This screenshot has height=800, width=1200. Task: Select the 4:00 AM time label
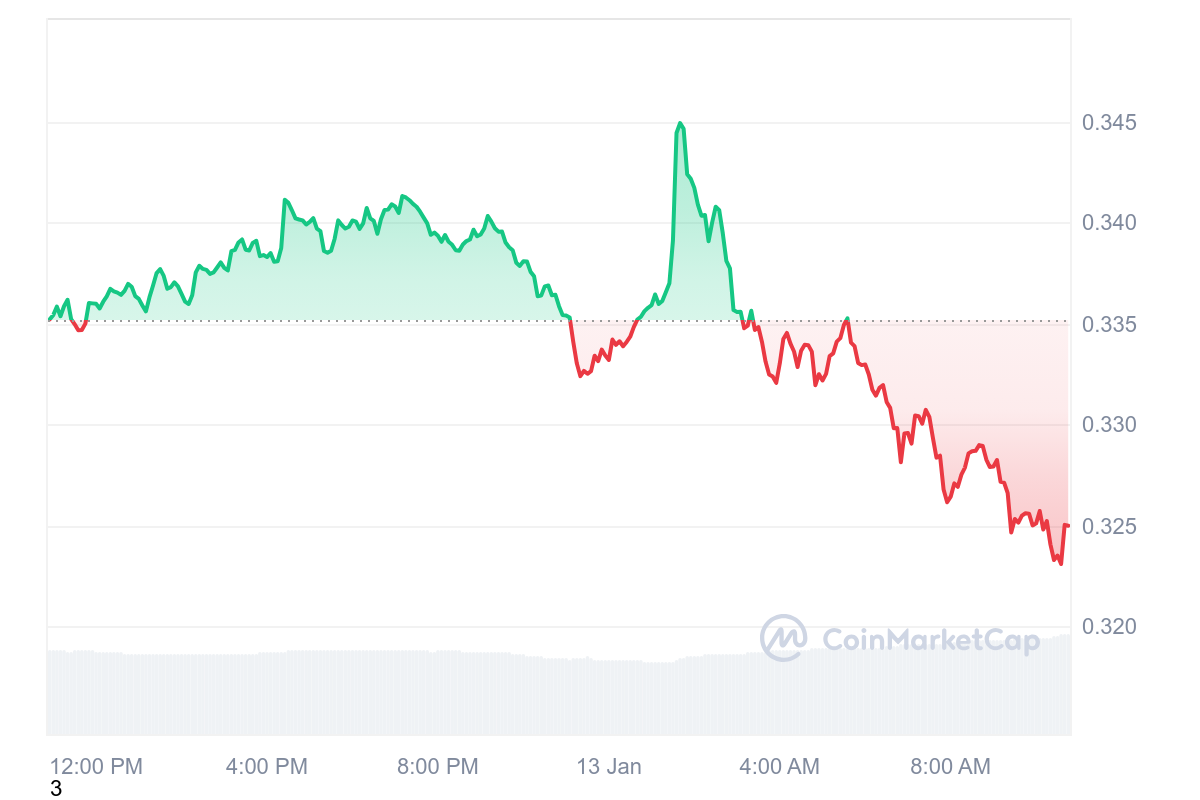[778, 767]
